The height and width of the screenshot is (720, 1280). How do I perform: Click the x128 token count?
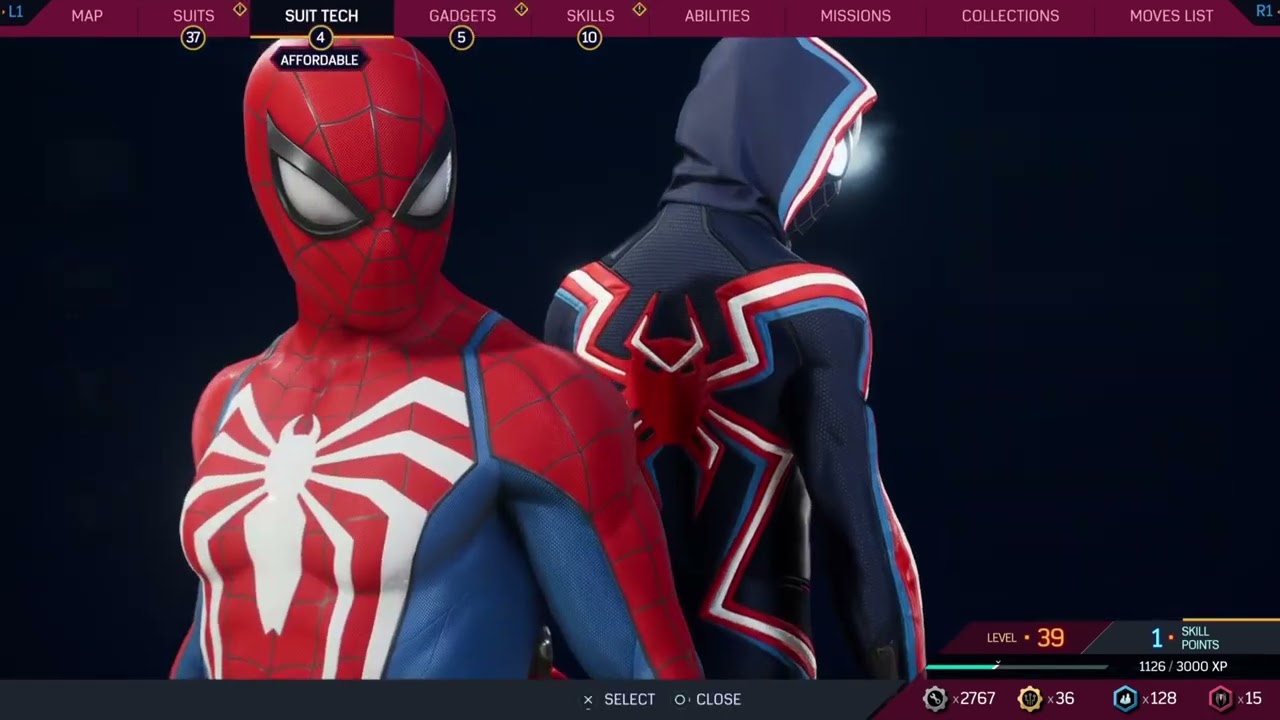(1160, 699)
